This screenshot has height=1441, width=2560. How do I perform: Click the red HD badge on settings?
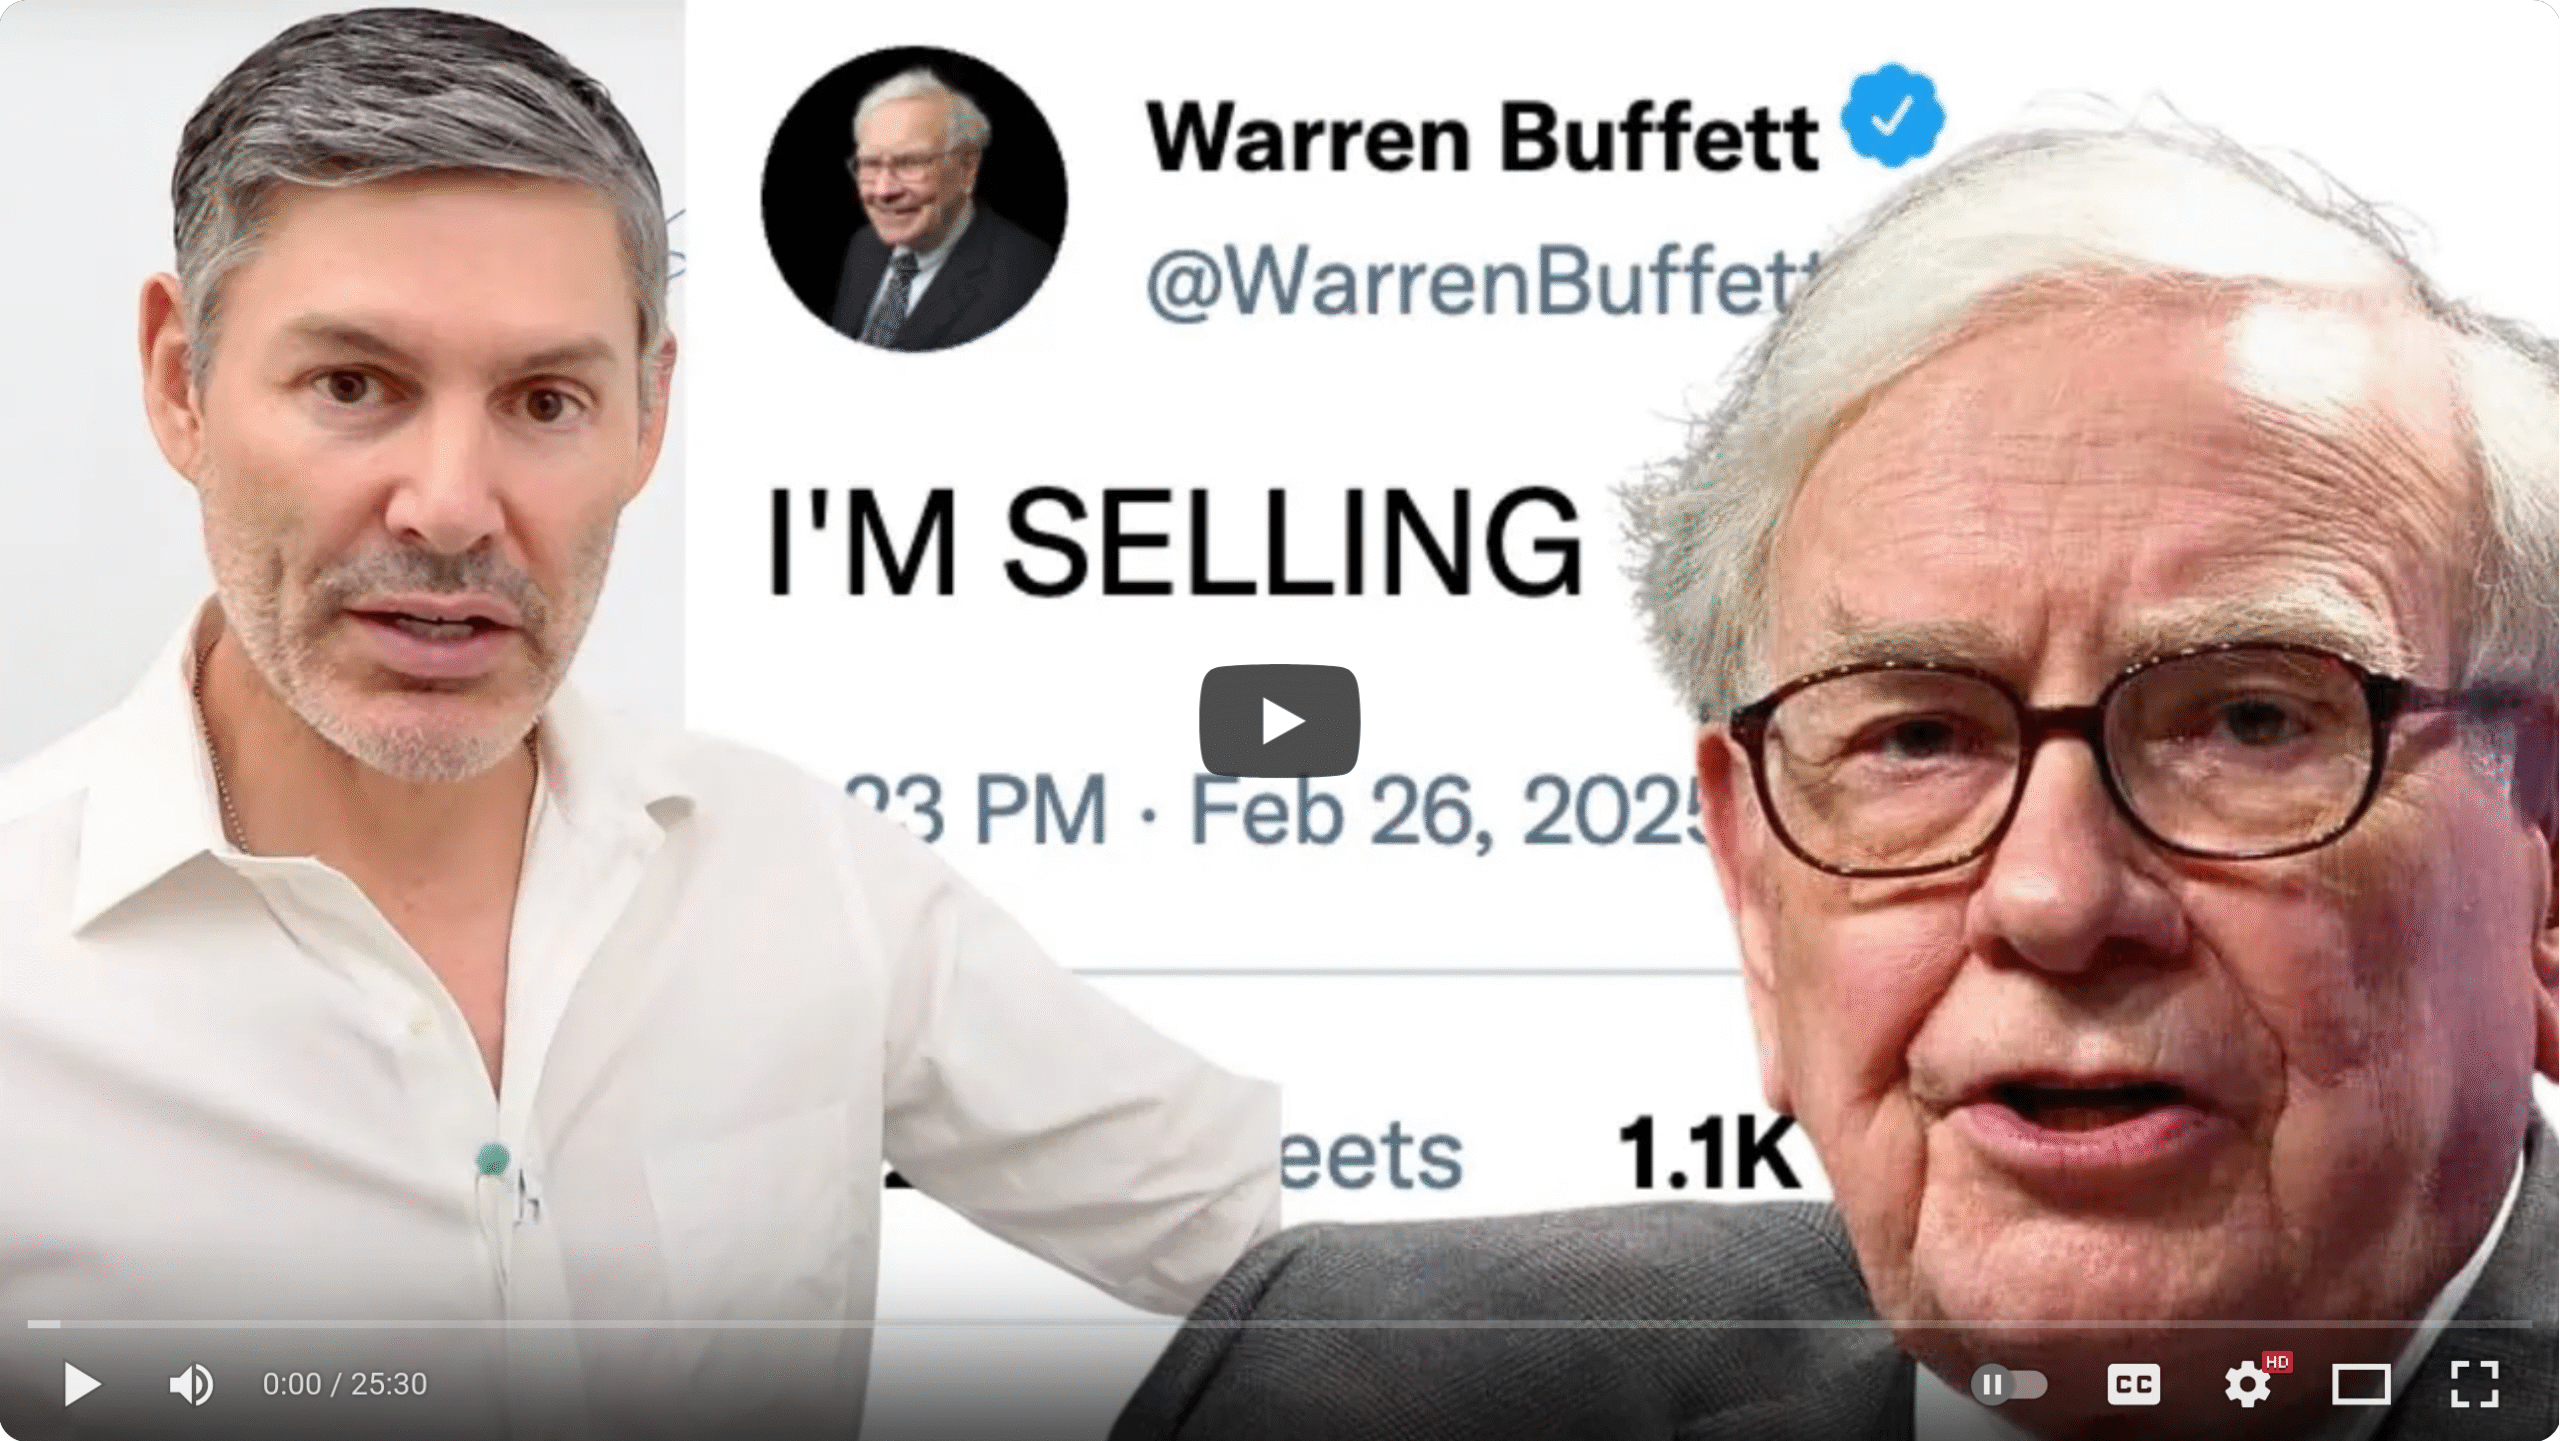pyautogui.click(x=2277, y=1362)
